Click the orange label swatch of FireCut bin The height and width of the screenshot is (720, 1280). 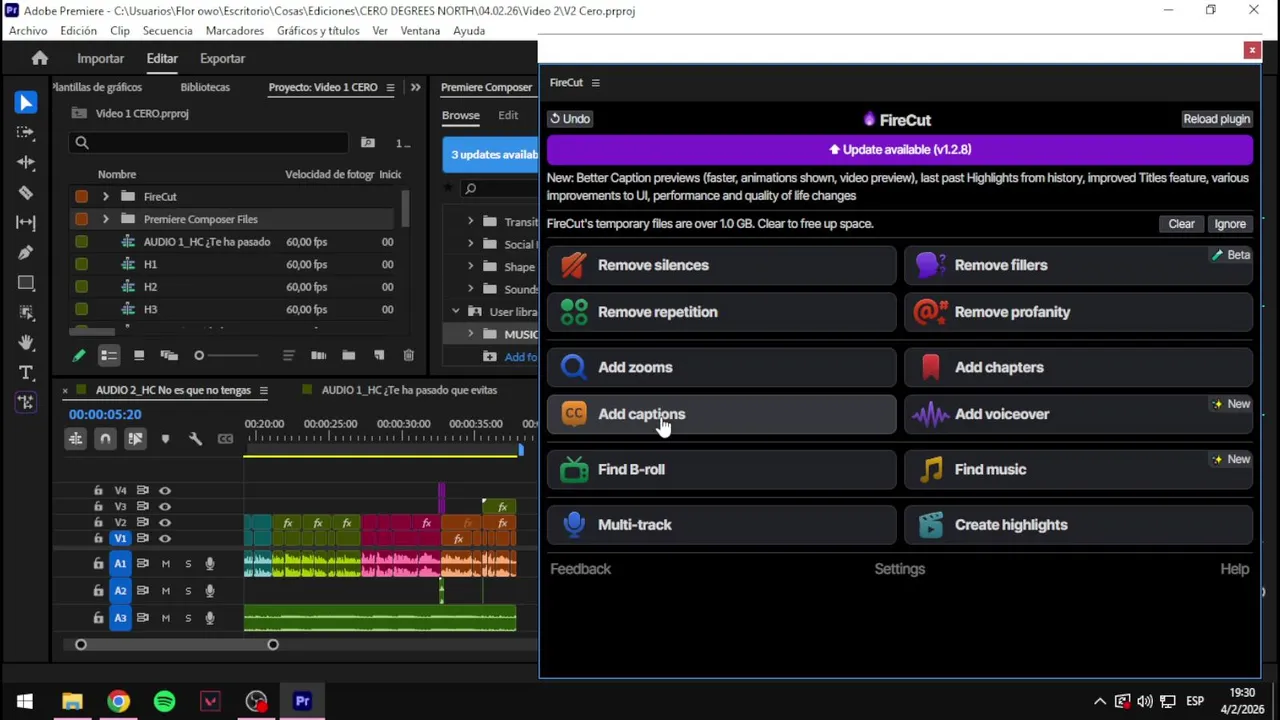(81, 197)
